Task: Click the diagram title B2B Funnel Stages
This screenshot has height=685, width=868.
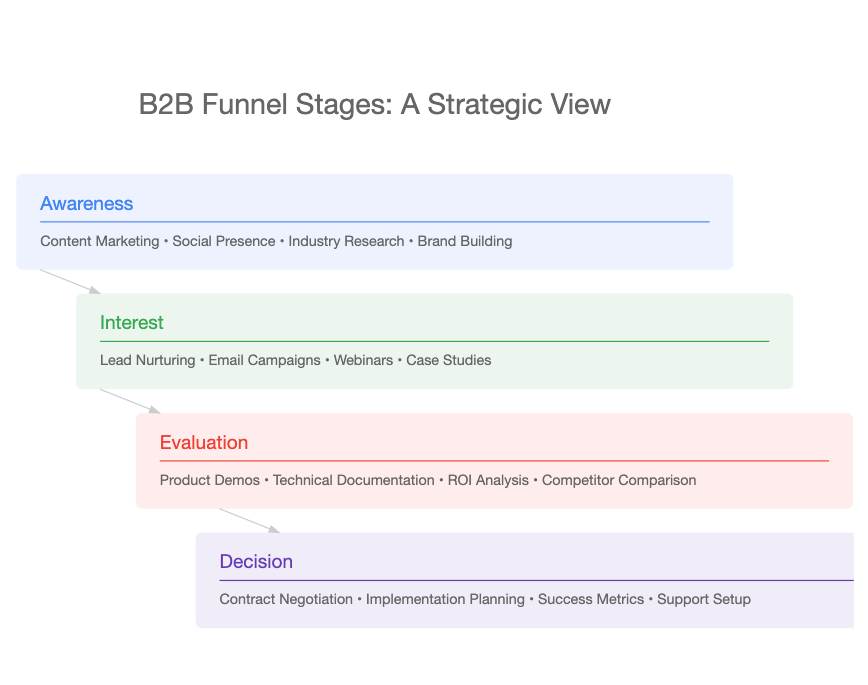Action: point(374,104)
